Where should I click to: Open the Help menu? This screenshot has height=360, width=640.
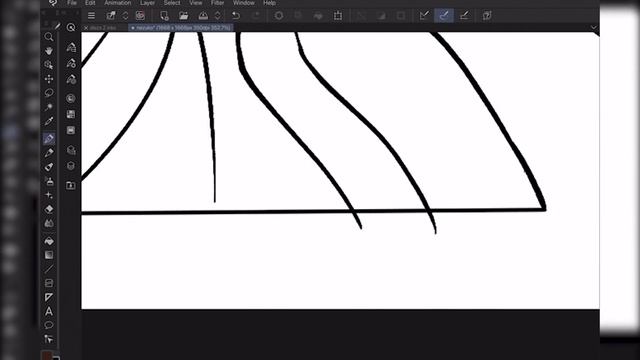pyautogui.click(x=269, y=3)
